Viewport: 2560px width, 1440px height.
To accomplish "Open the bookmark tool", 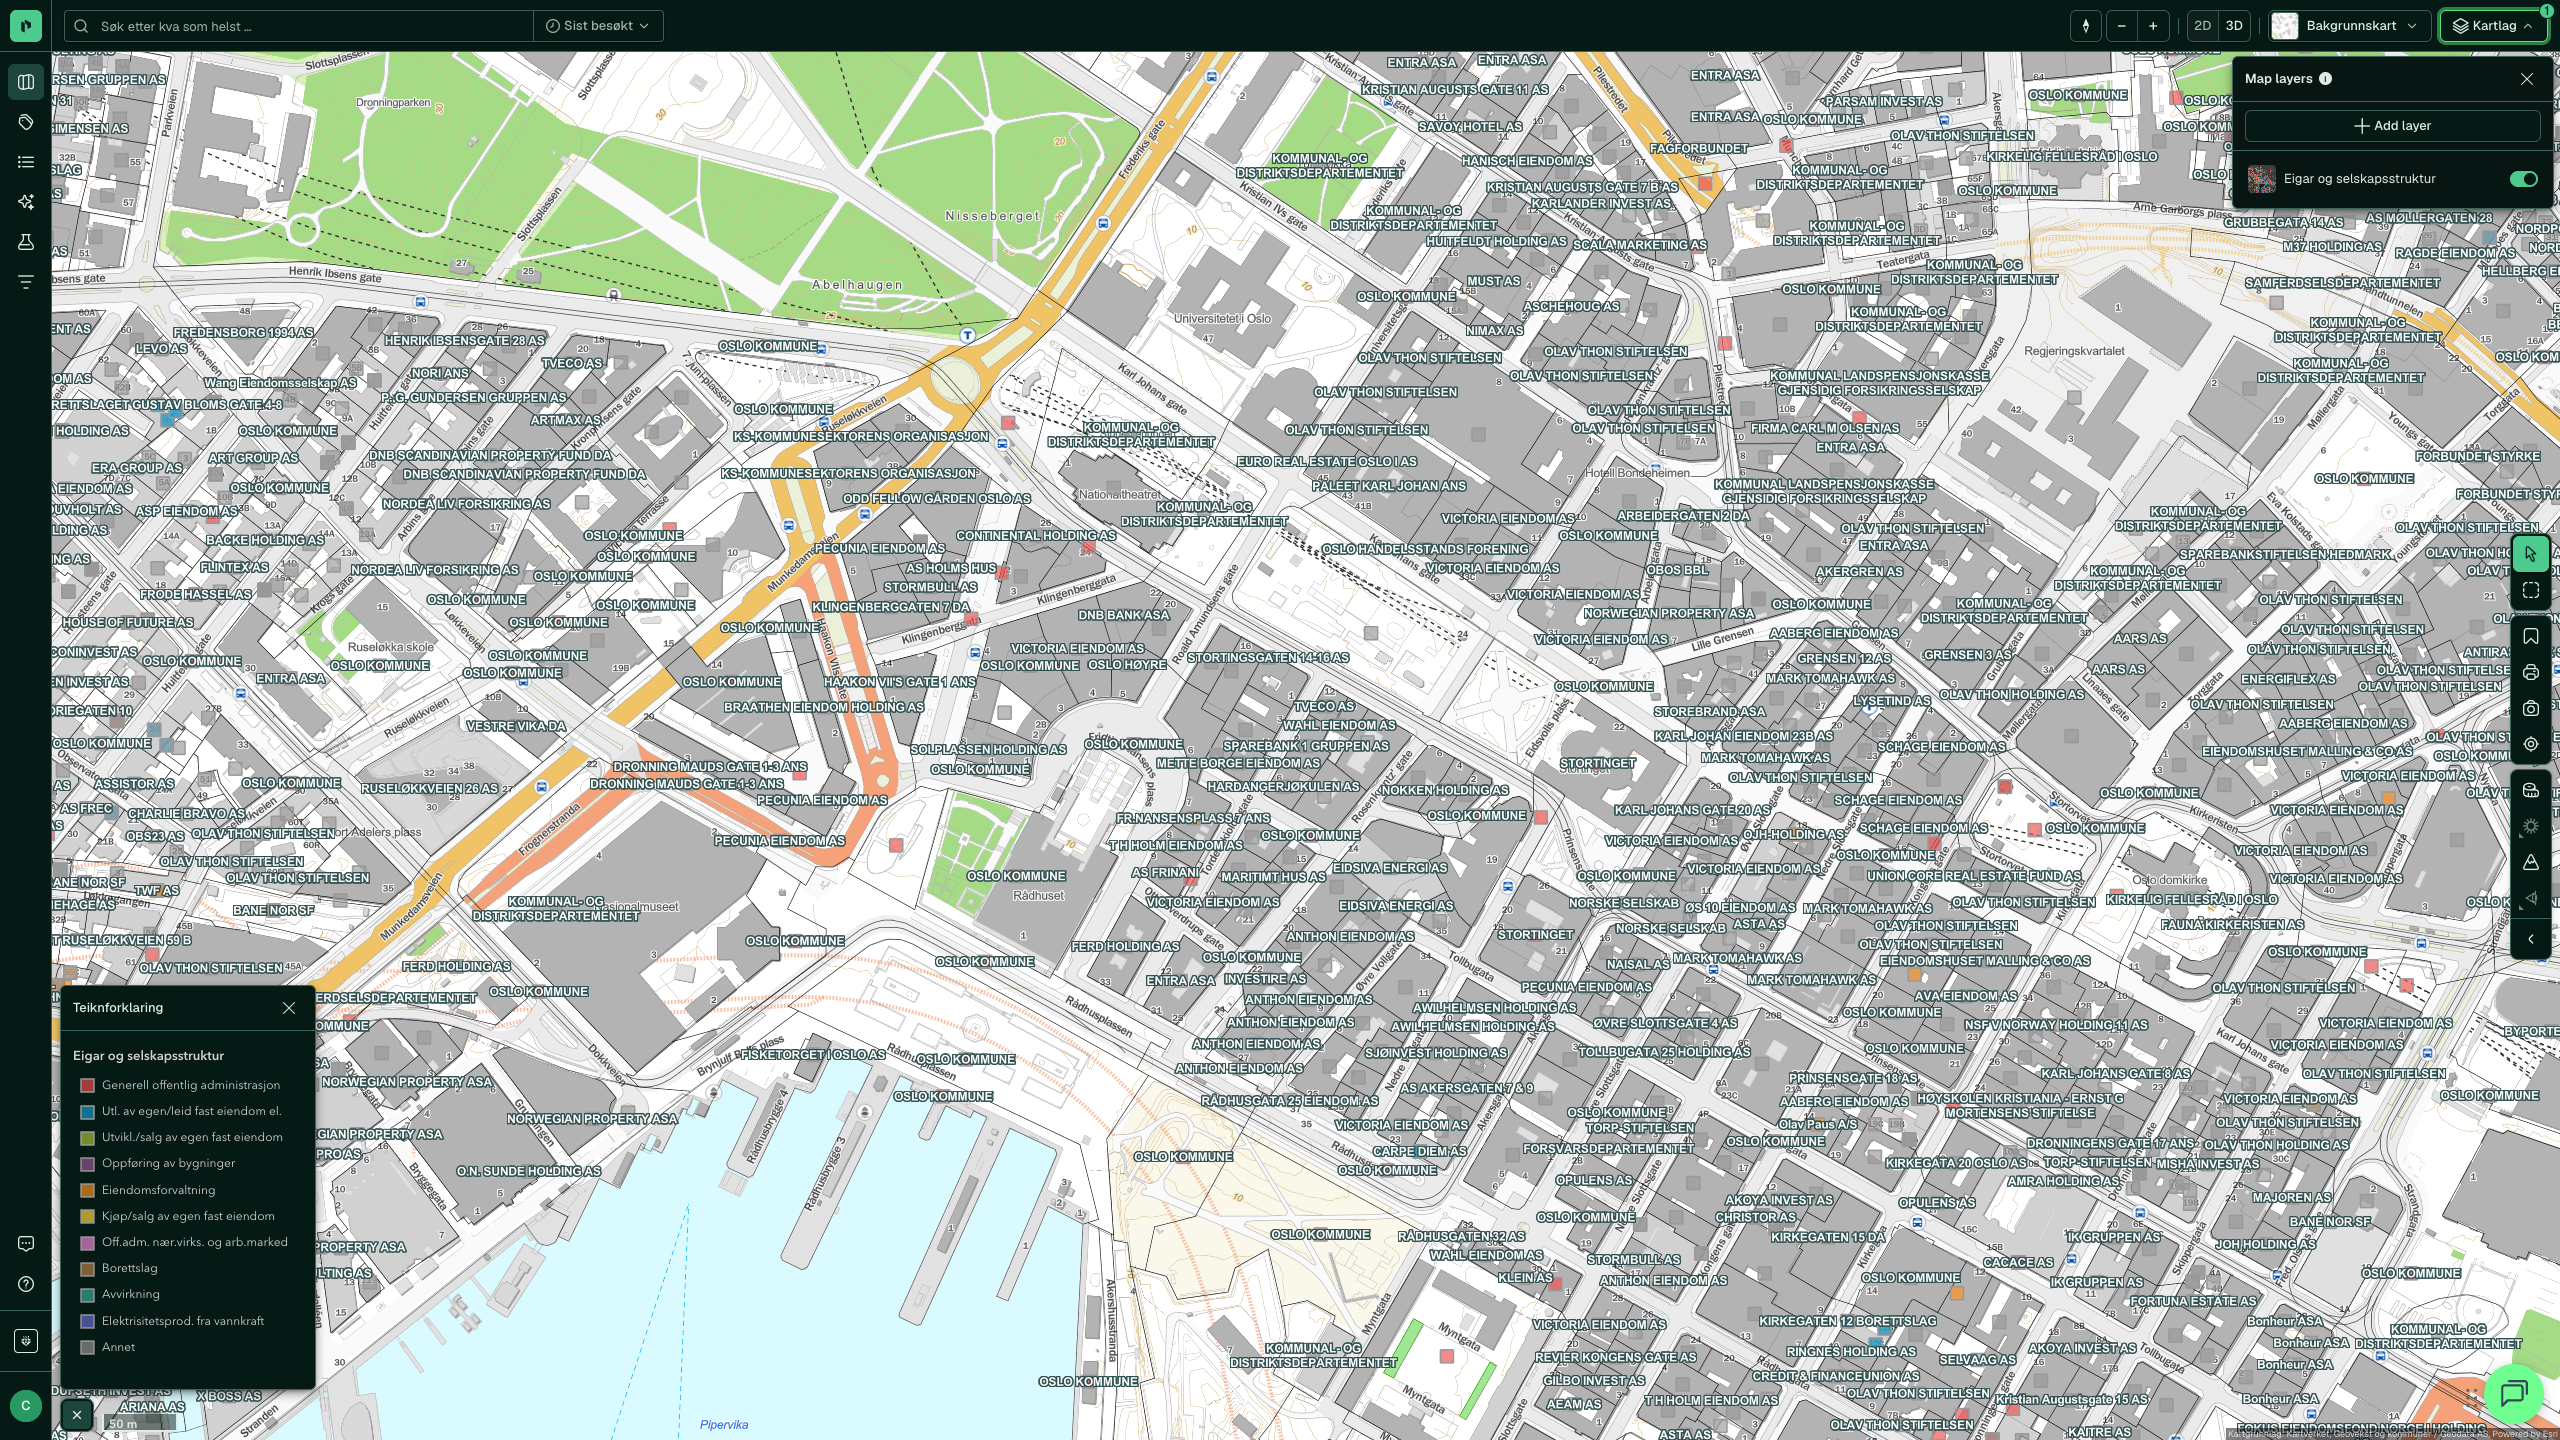I will point(2531,637).
